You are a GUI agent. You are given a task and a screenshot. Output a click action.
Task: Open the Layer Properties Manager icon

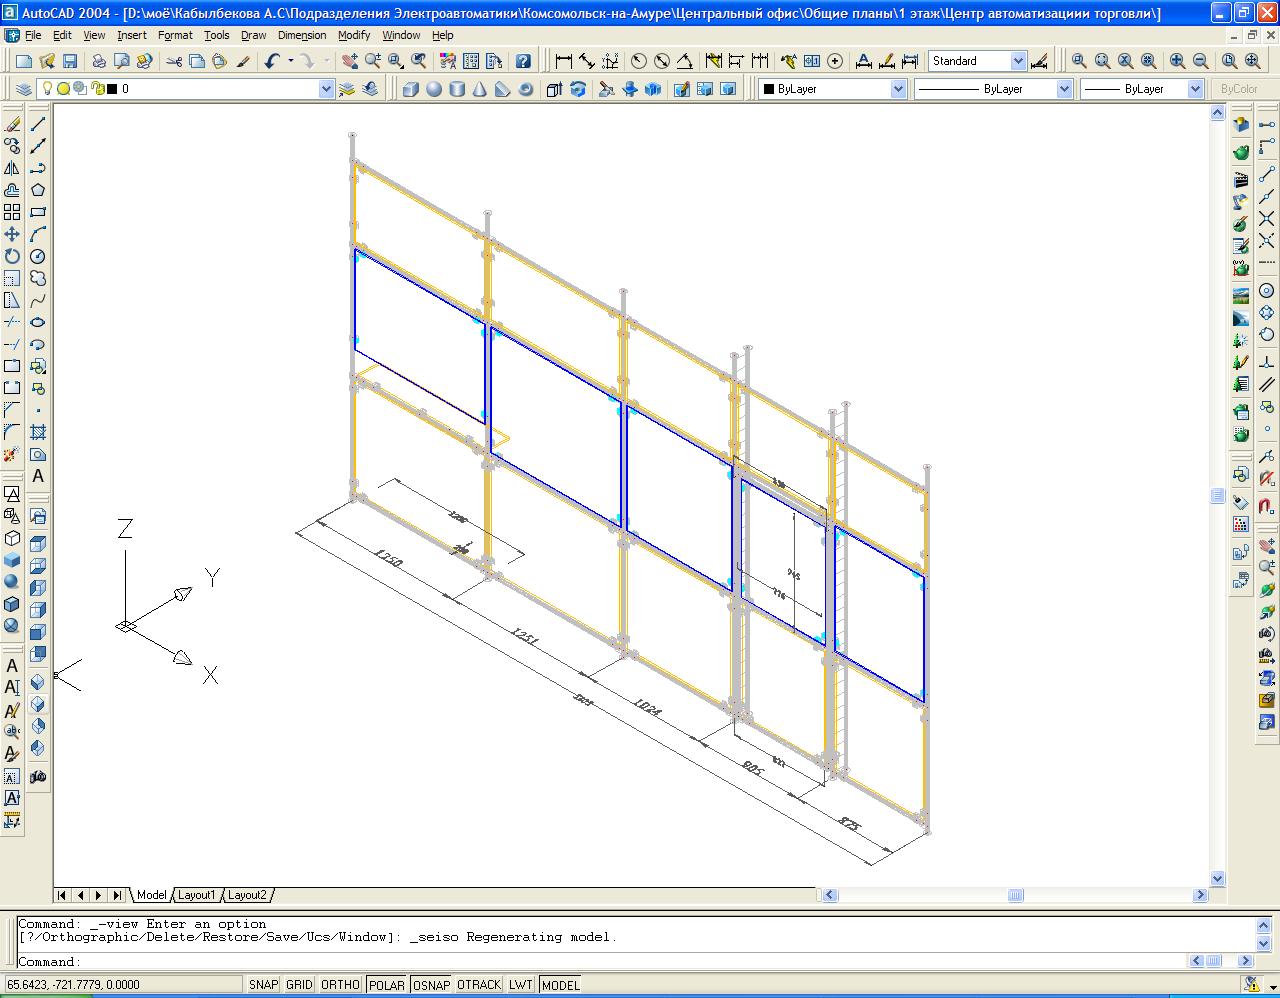pos(24,89)
